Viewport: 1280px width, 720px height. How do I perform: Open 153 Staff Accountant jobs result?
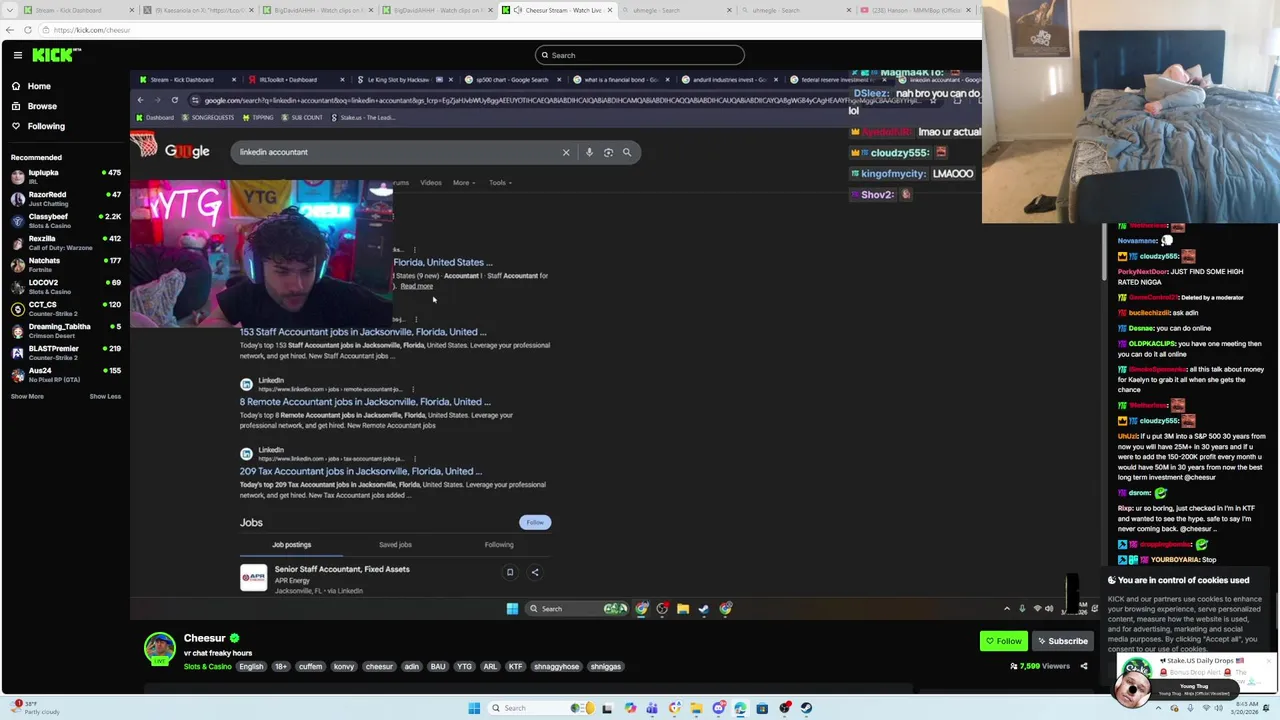(363, 332)
